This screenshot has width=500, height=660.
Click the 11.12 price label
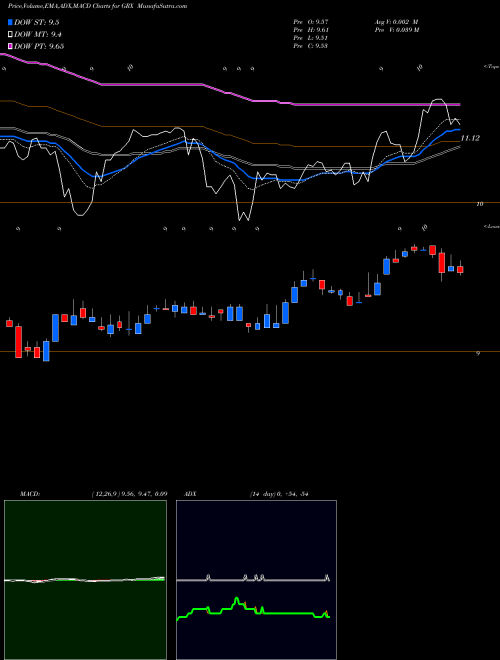(470, 138)
